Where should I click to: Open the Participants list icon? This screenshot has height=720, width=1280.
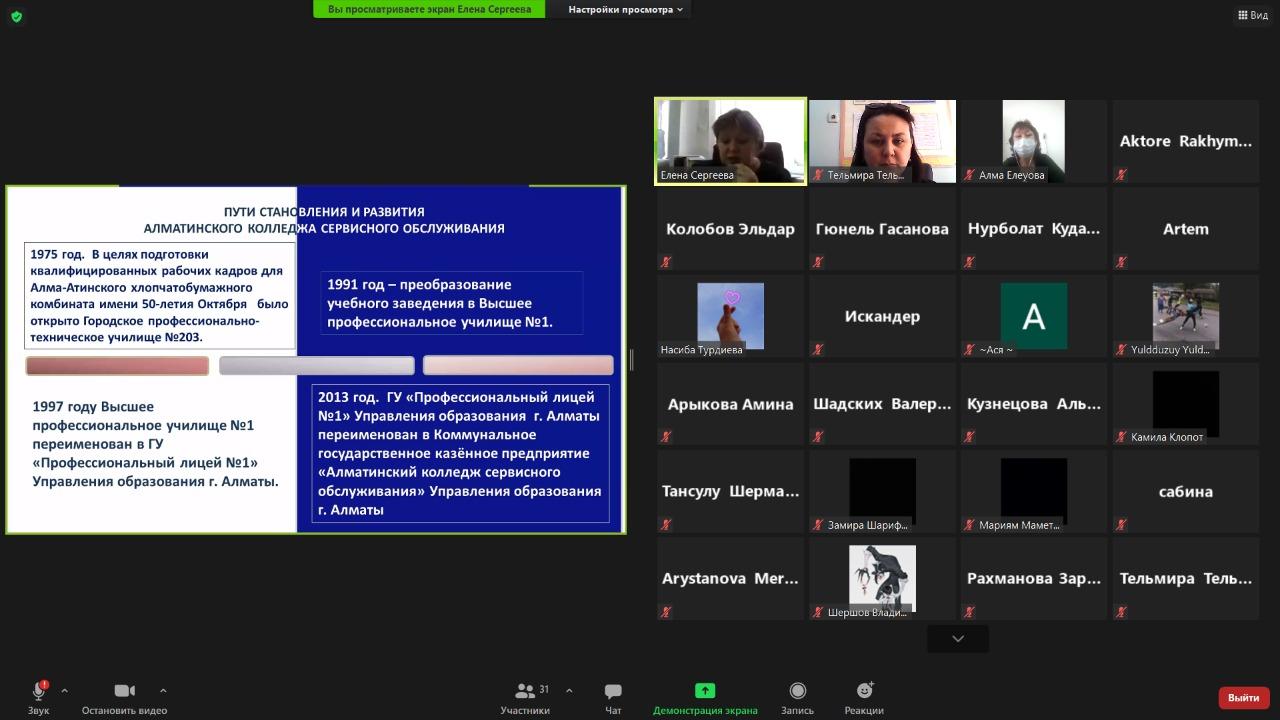point(525,691)
